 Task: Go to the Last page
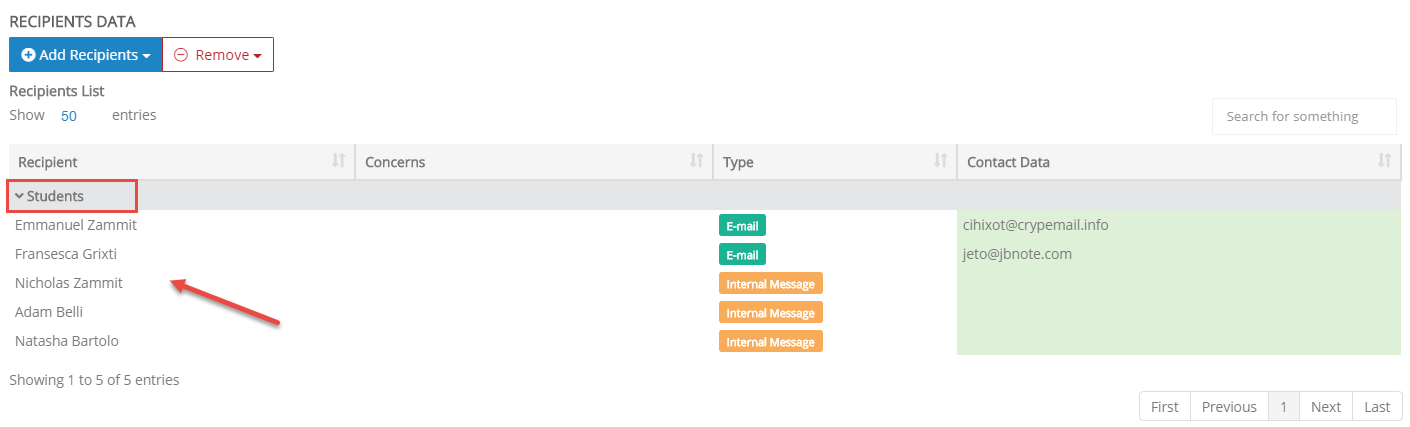point(1377,406)
